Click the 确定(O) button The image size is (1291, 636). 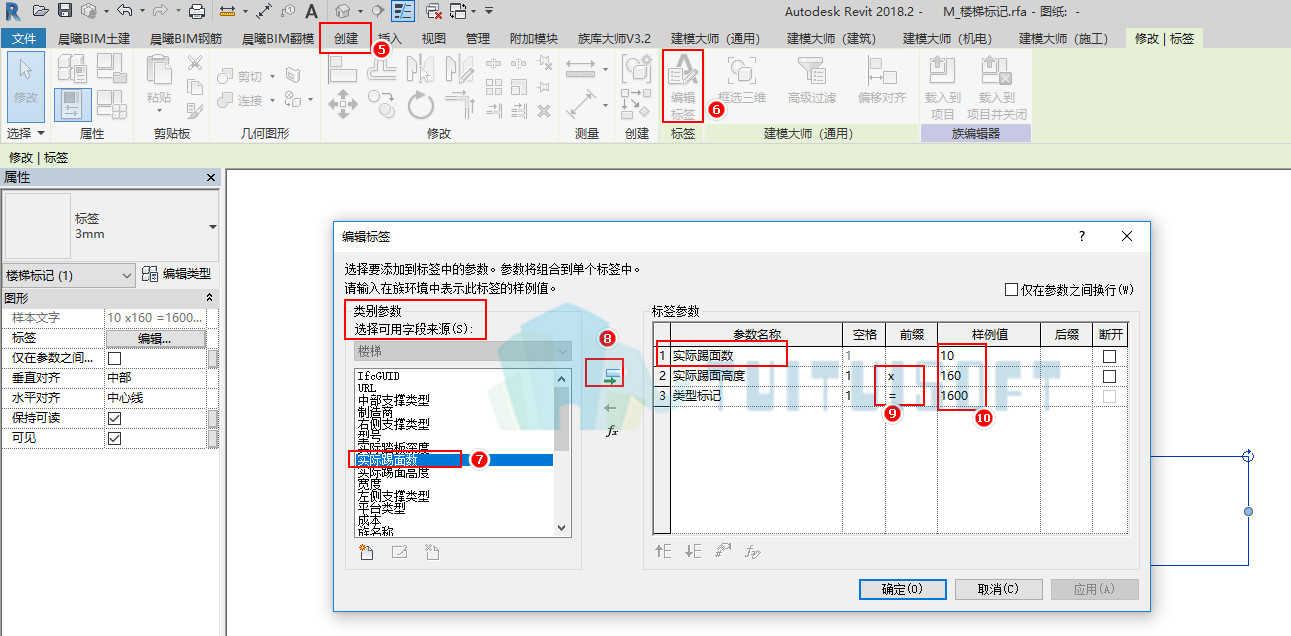click(x=902, y=589)
